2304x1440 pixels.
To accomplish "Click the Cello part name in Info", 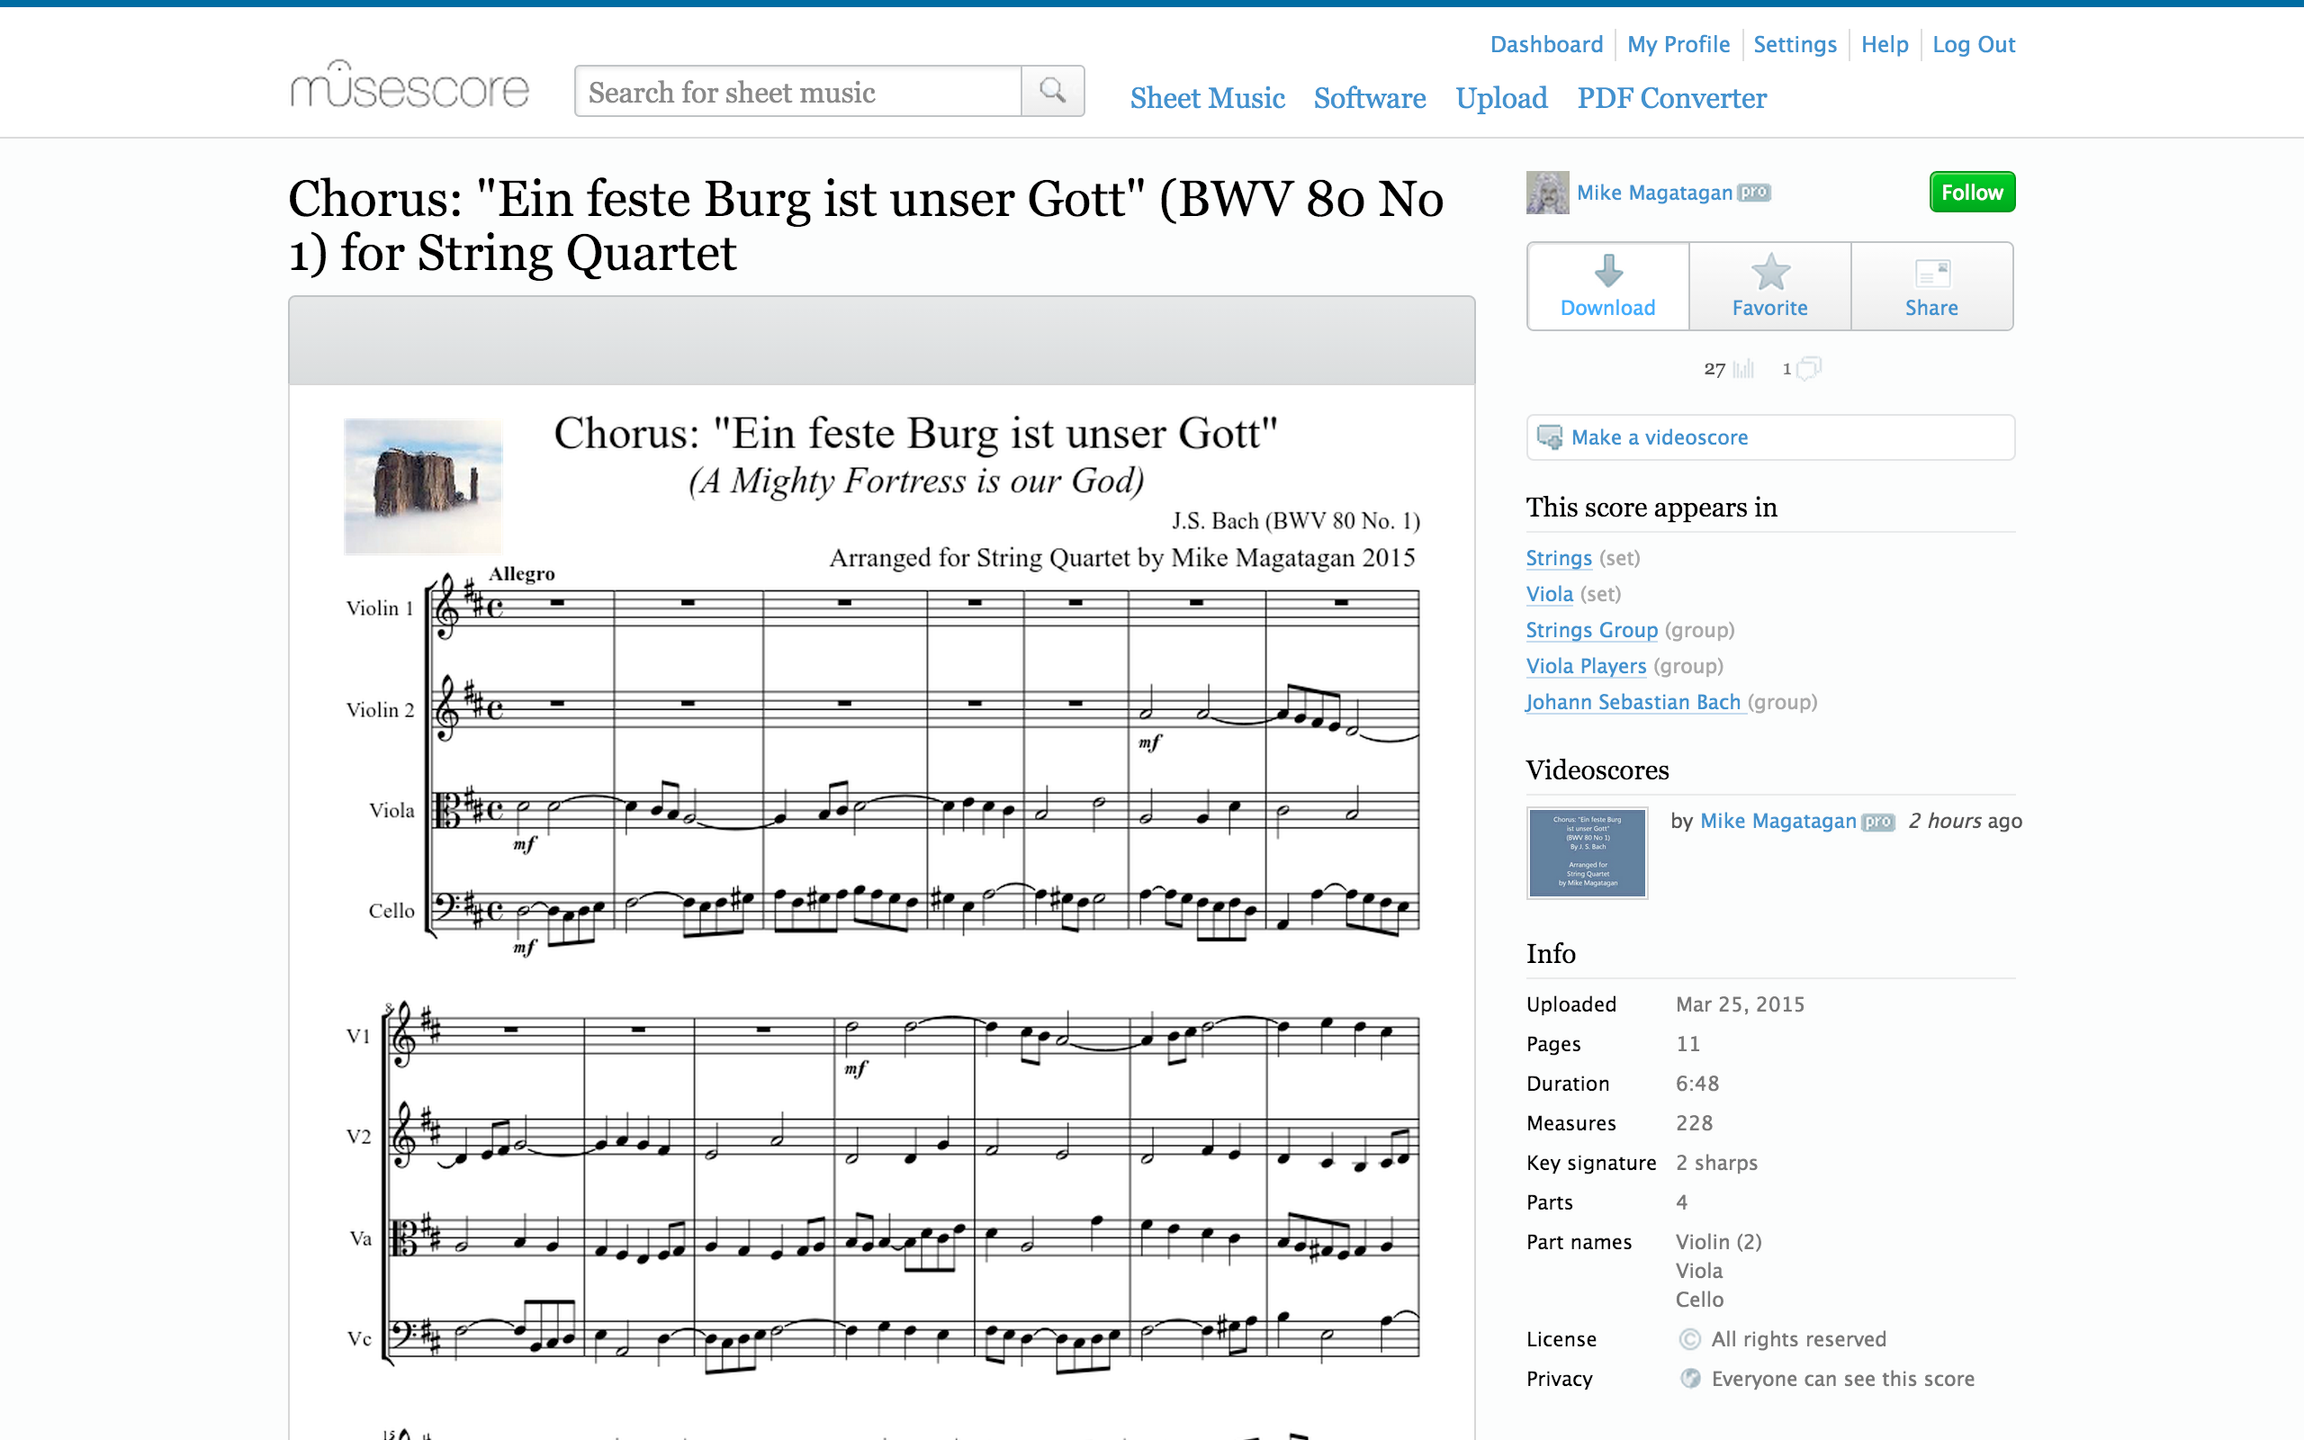I will pyautogui.click(x=1699, y=1300).
